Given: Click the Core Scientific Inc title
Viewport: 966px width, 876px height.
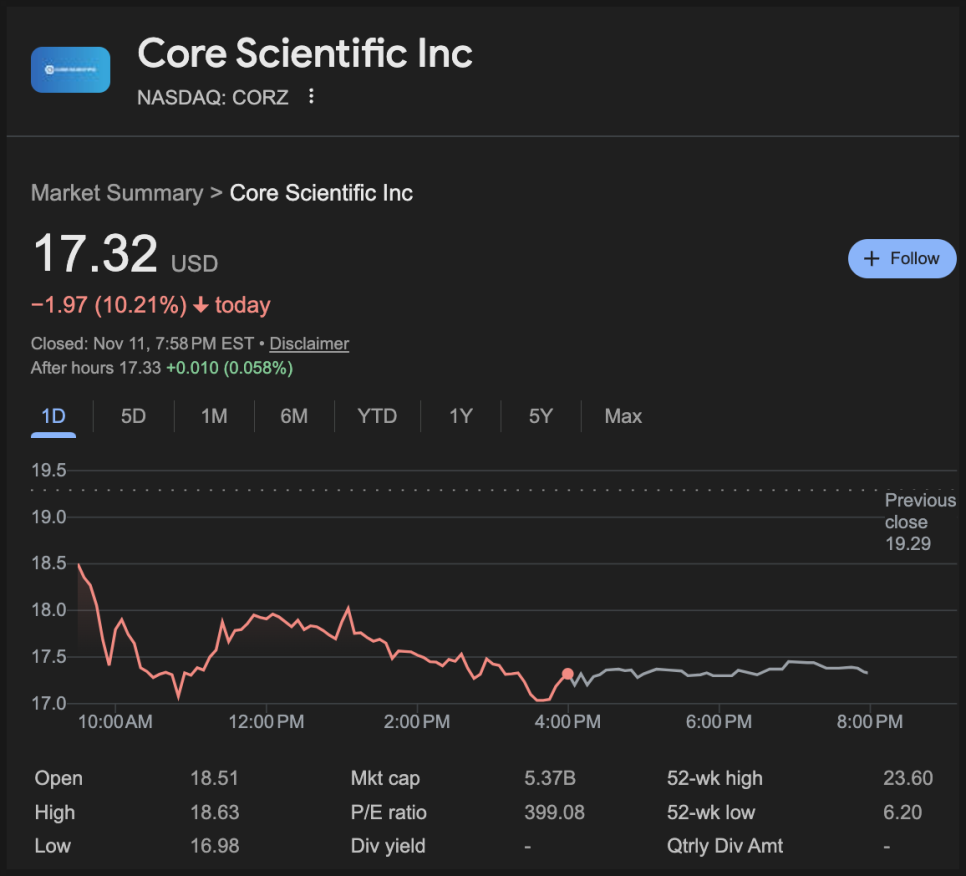Looking at the screenshot, I should [305, 53].
